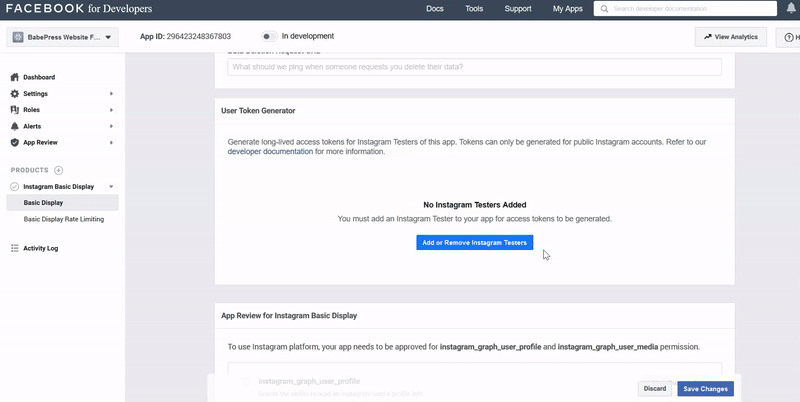Click the App Review shield icon
The height and width of the screenshot is (402, 800).
click(x=14, y=142)
